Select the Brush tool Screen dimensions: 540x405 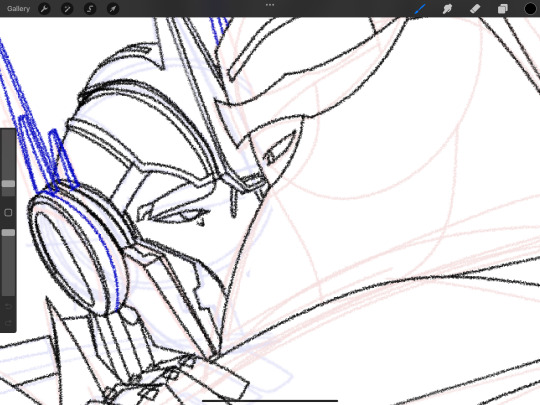coord(420,9)
